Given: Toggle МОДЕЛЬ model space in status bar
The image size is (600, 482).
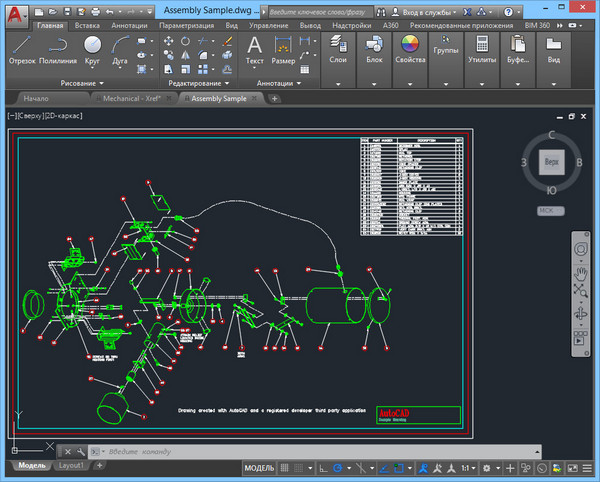Looking at the screenshot, I should [x=259, y=468].
